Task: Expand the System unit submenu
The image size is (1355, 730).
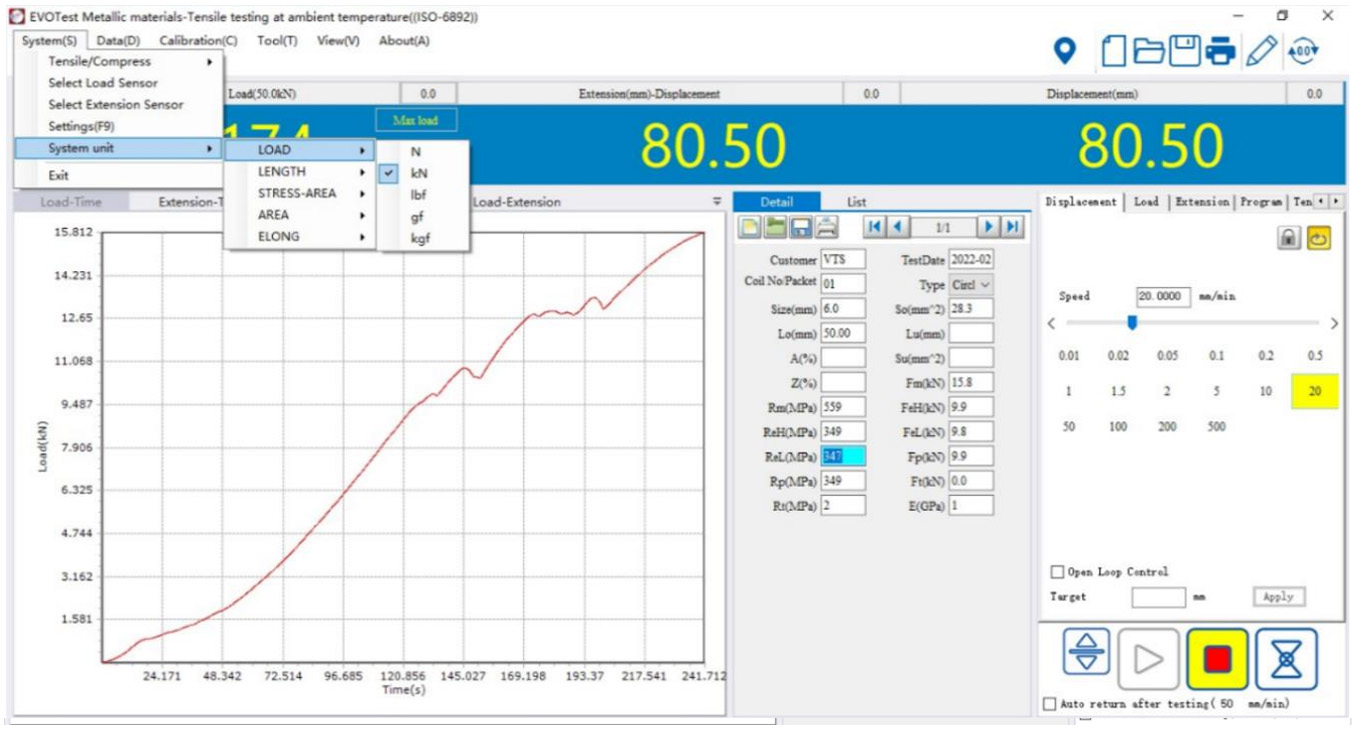Action: pos(119,148)
